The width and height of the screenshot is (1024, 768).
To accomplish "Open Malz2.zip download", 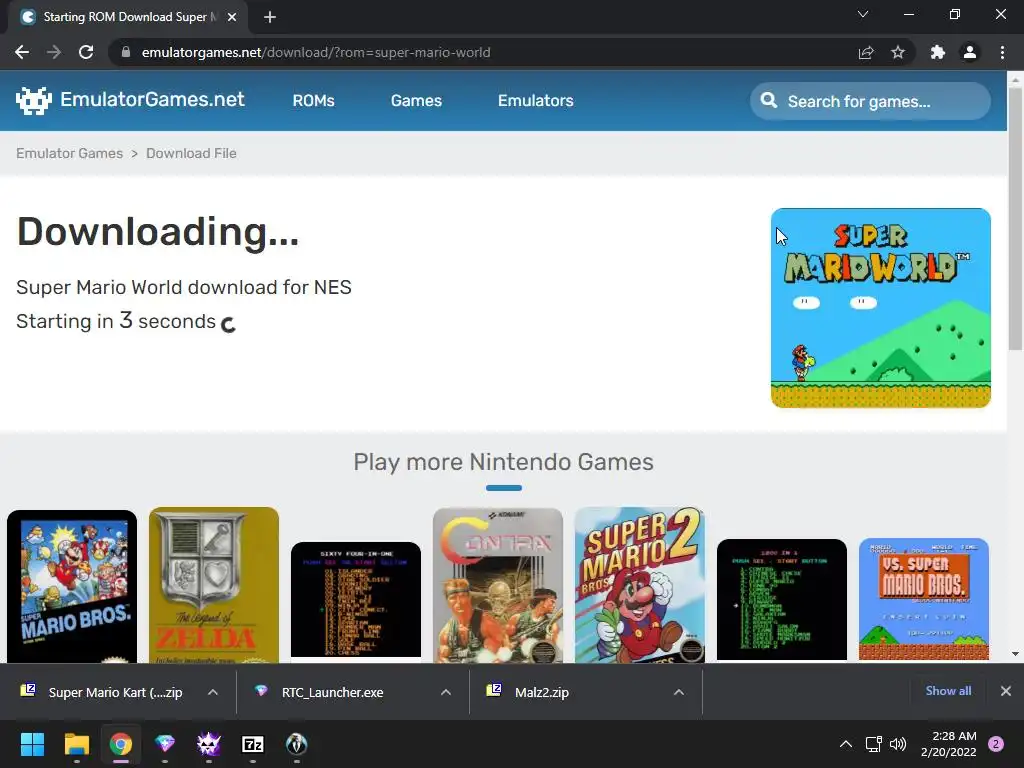I will point(541,692).
